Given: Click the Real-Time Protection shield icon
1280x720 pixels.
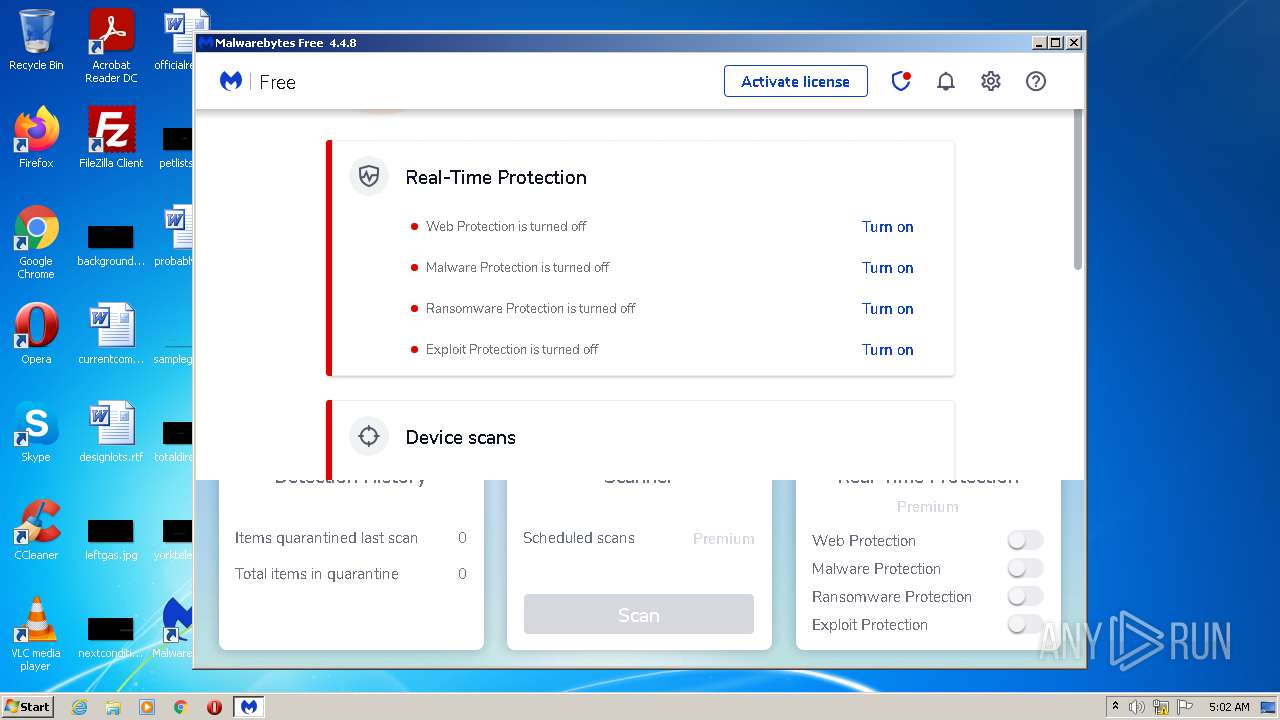Looking at the screenshot, I should [x=369, y=177].
